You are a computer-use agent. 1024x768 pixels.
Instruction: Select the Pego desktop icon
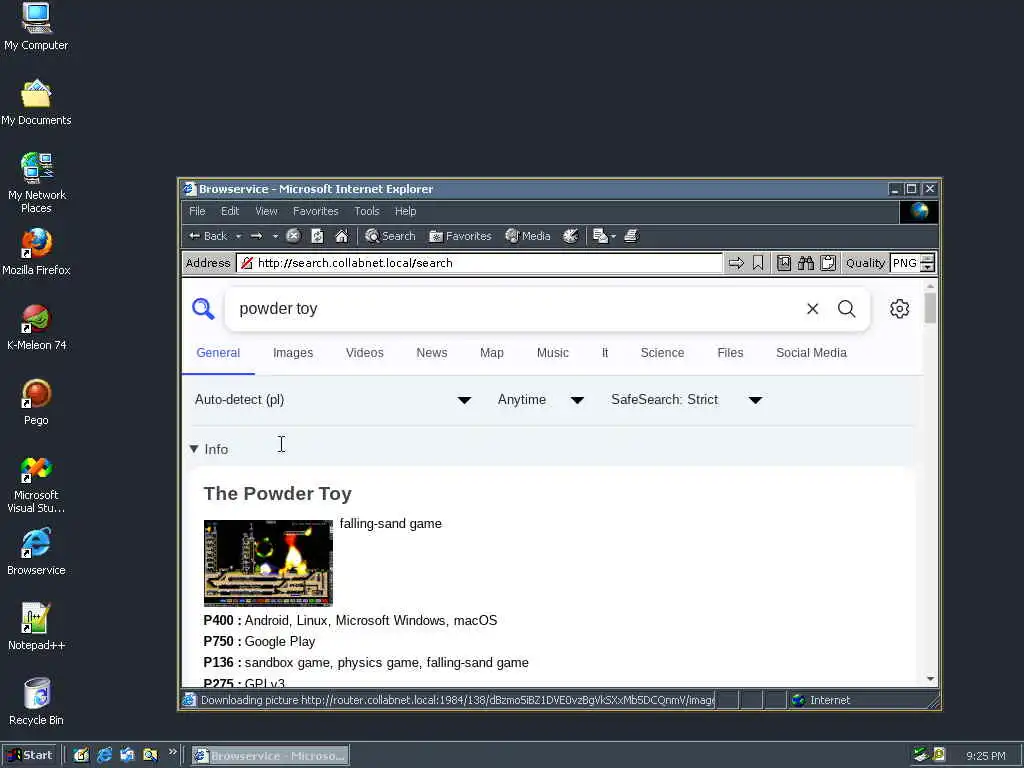37,402
